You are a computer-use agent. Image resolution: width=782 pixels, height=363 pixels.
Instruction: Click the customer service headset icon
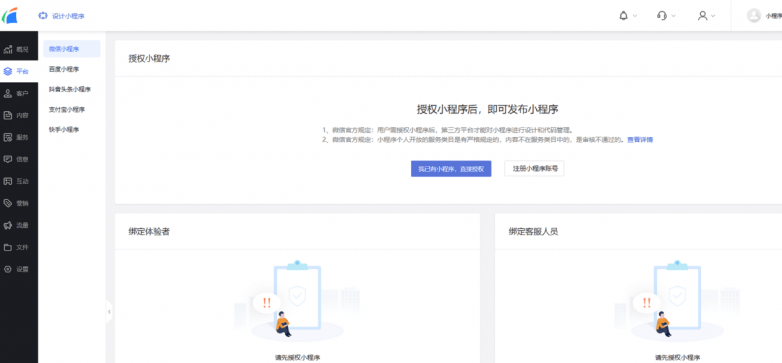(x=662, y=15)
